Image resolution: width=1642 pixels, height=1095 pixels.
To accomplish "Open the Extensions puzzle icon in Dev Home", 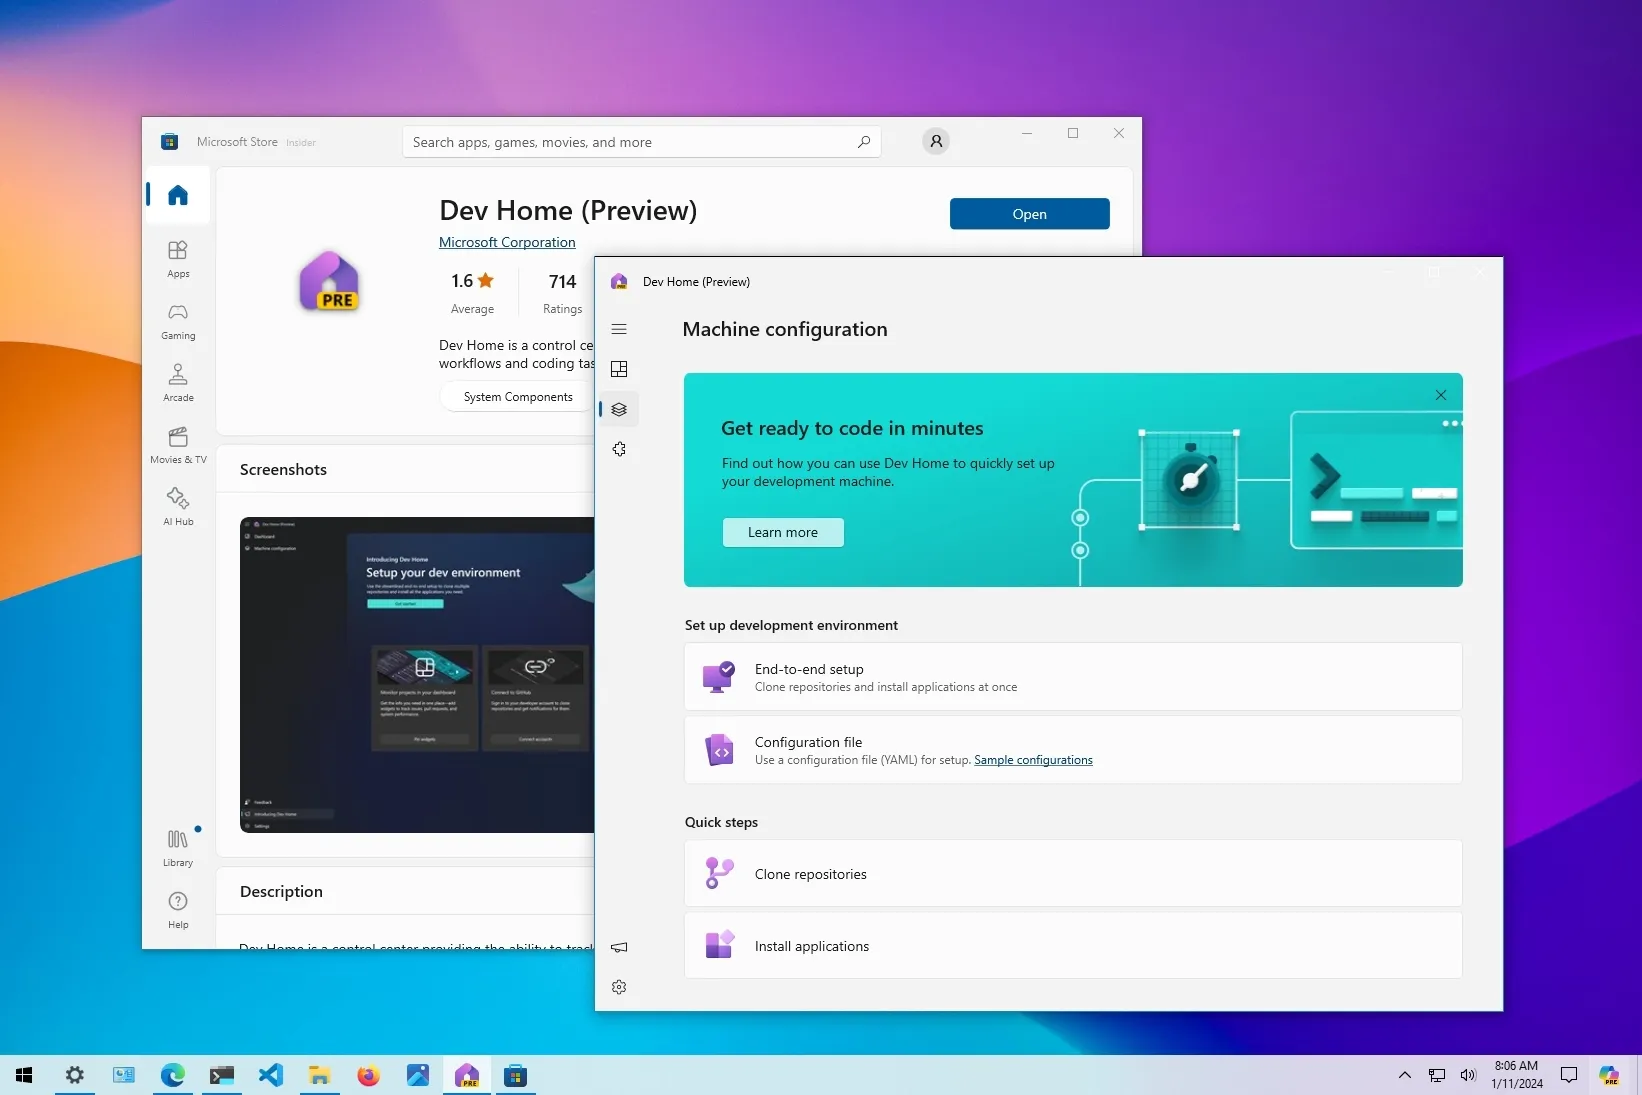I will (619, 449).
